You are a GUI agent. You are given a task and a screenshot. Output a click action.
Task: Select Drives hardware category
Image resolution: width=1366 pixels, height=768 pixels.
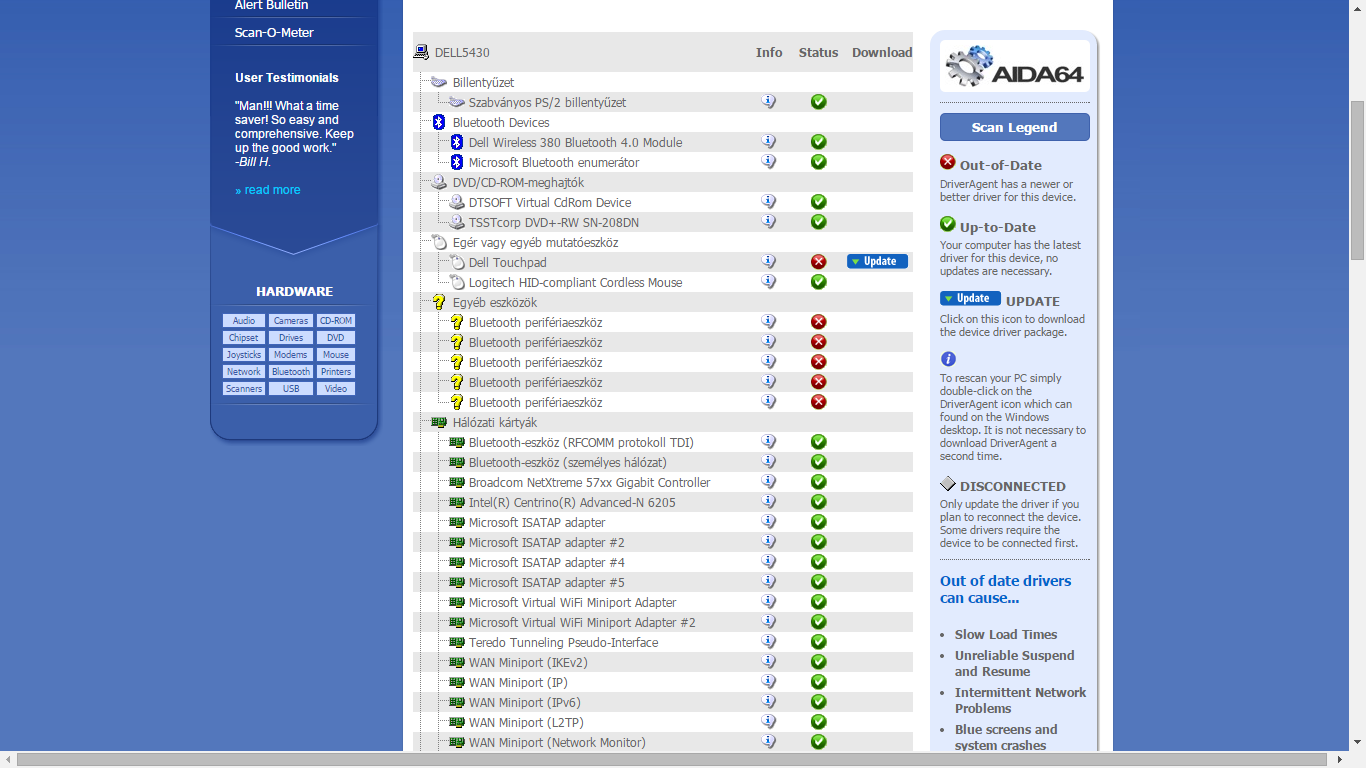291,338
